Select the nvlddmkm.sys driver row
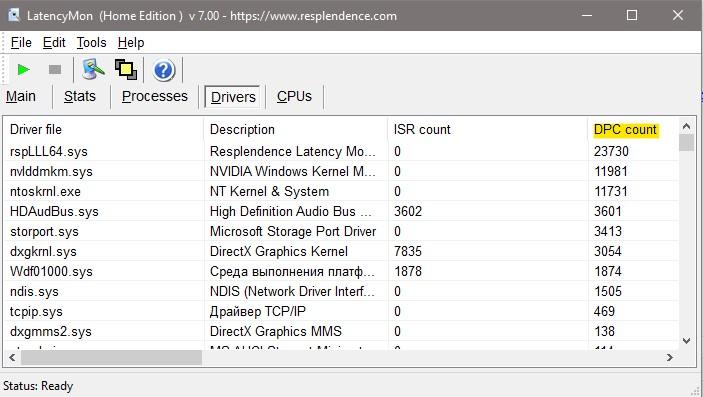The height and width of the screenshot is (397, 703). pyautogui.click(x=341, y=171)
